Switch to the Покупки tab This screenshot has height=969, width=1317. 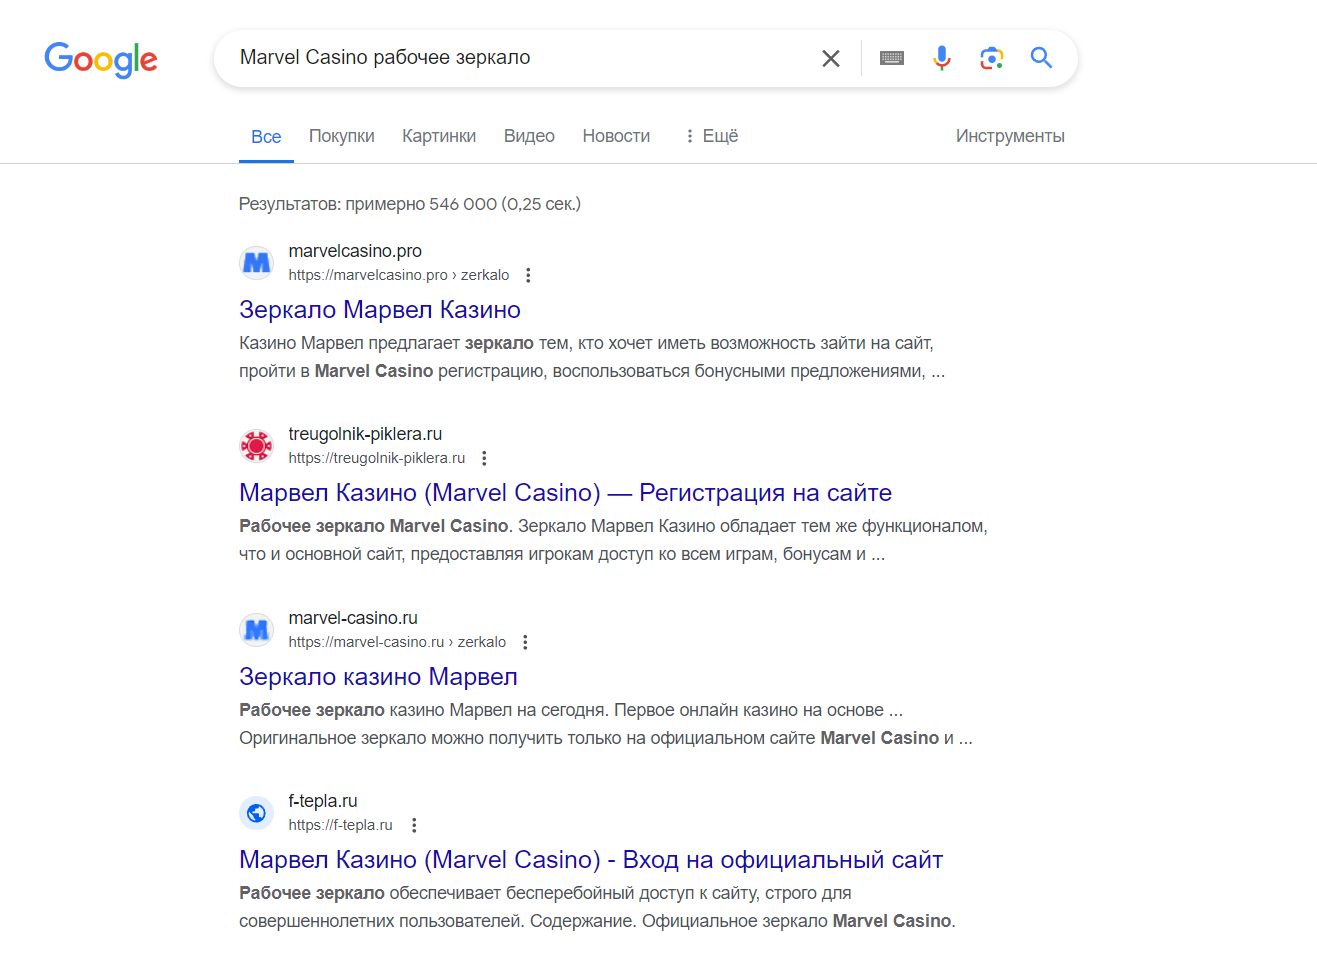(x=342, y=136)
